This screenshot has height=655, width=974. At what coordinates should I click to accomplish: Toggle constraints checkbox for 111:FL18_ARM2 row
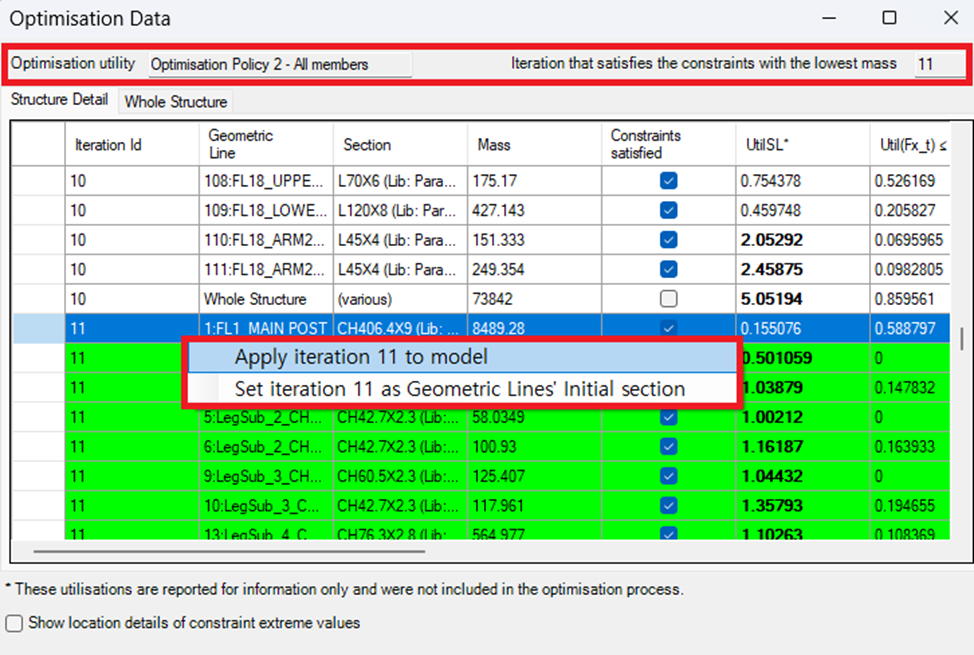669,269
